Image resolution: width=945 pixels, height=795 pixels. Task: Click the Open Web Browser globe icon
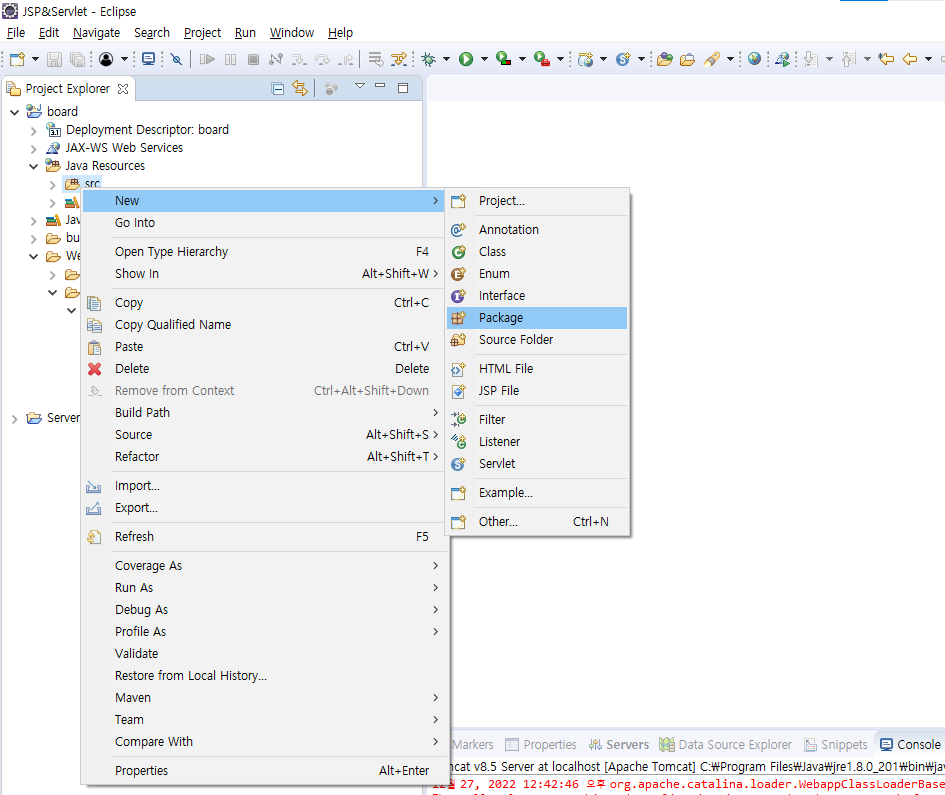click(754, 59)
